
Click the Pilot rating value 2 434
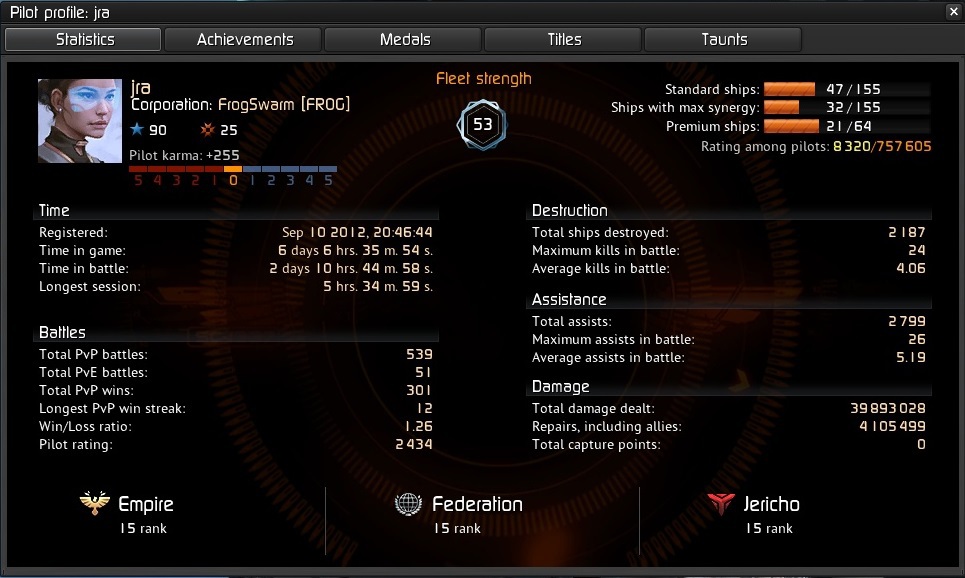pyautogui.click(x=414, y=444)
